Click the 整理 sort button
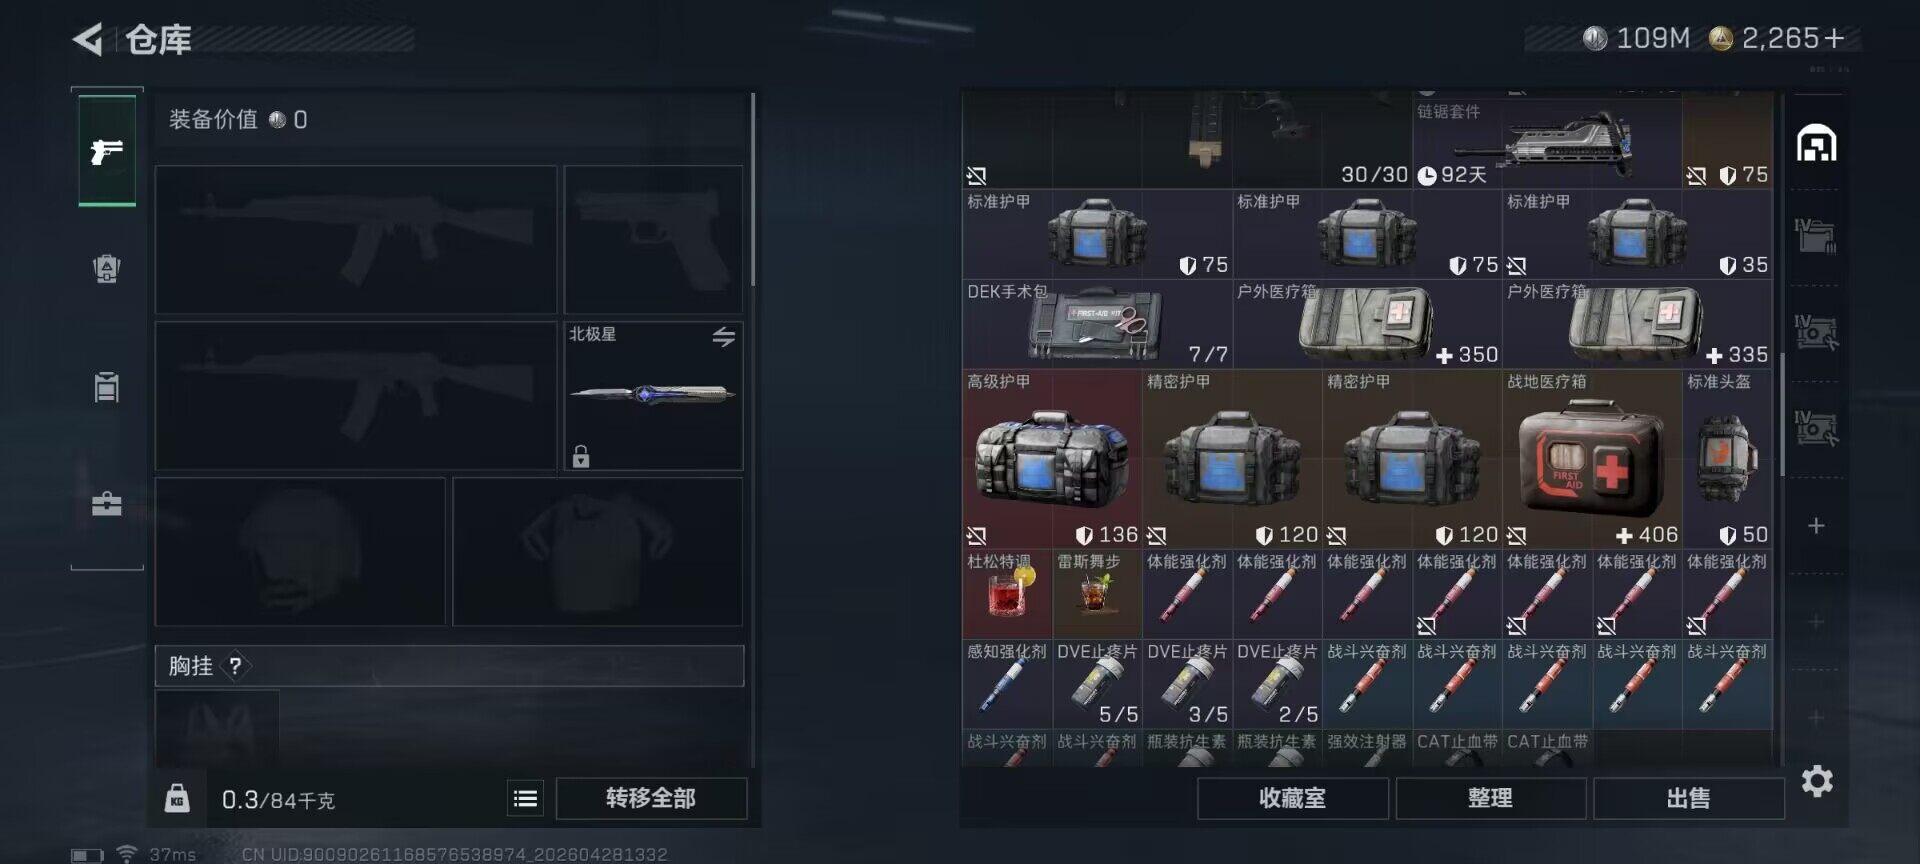This screenshot has height=864, width=1920. point(1490,798)
